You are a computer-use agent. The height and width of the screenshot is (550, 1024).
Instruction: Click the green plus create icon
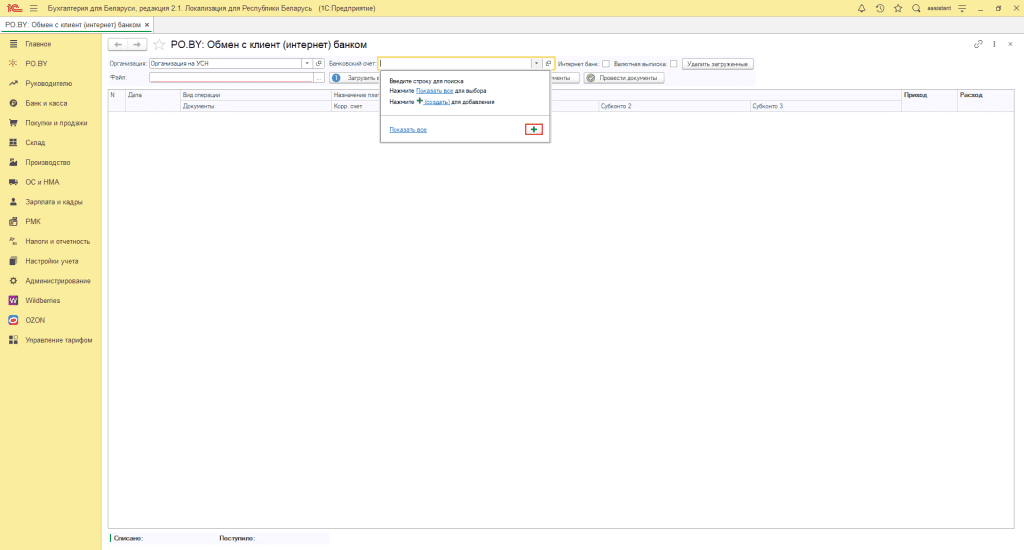pyautogui.click(x=534, y=130)
